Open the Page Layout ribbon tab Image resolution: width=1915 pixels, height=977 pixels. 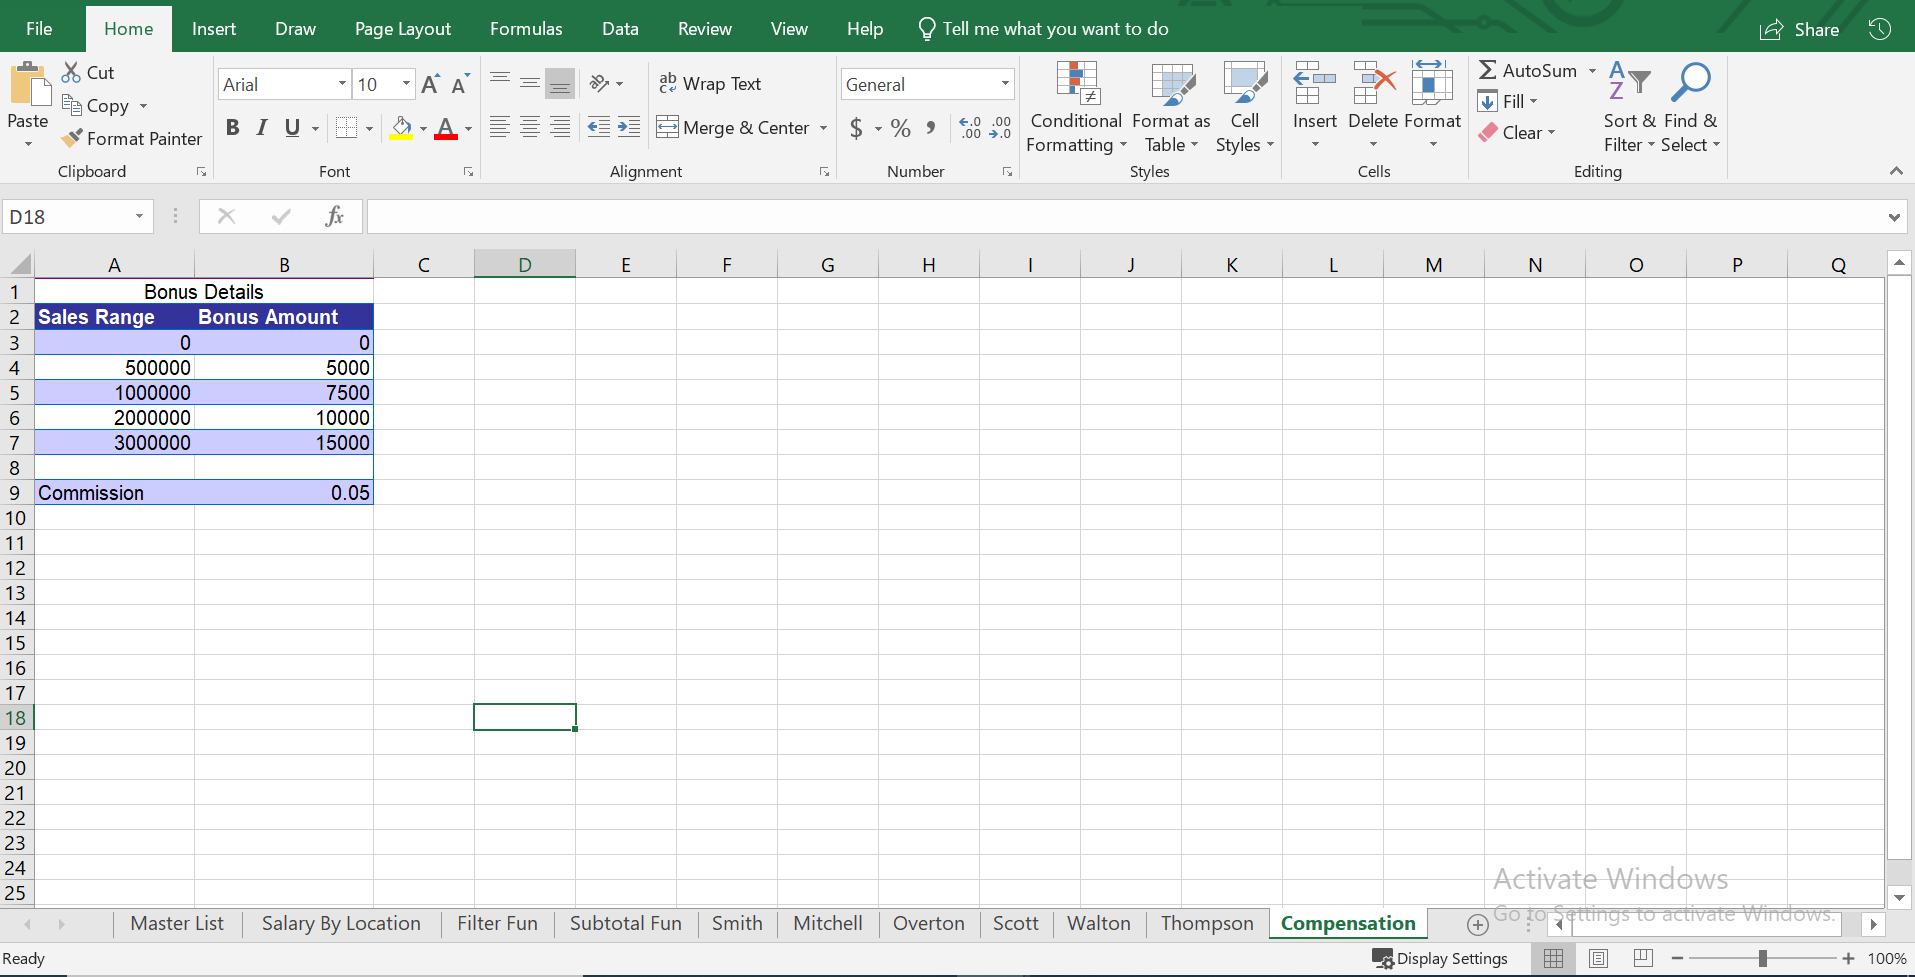[x=403, y=29]
